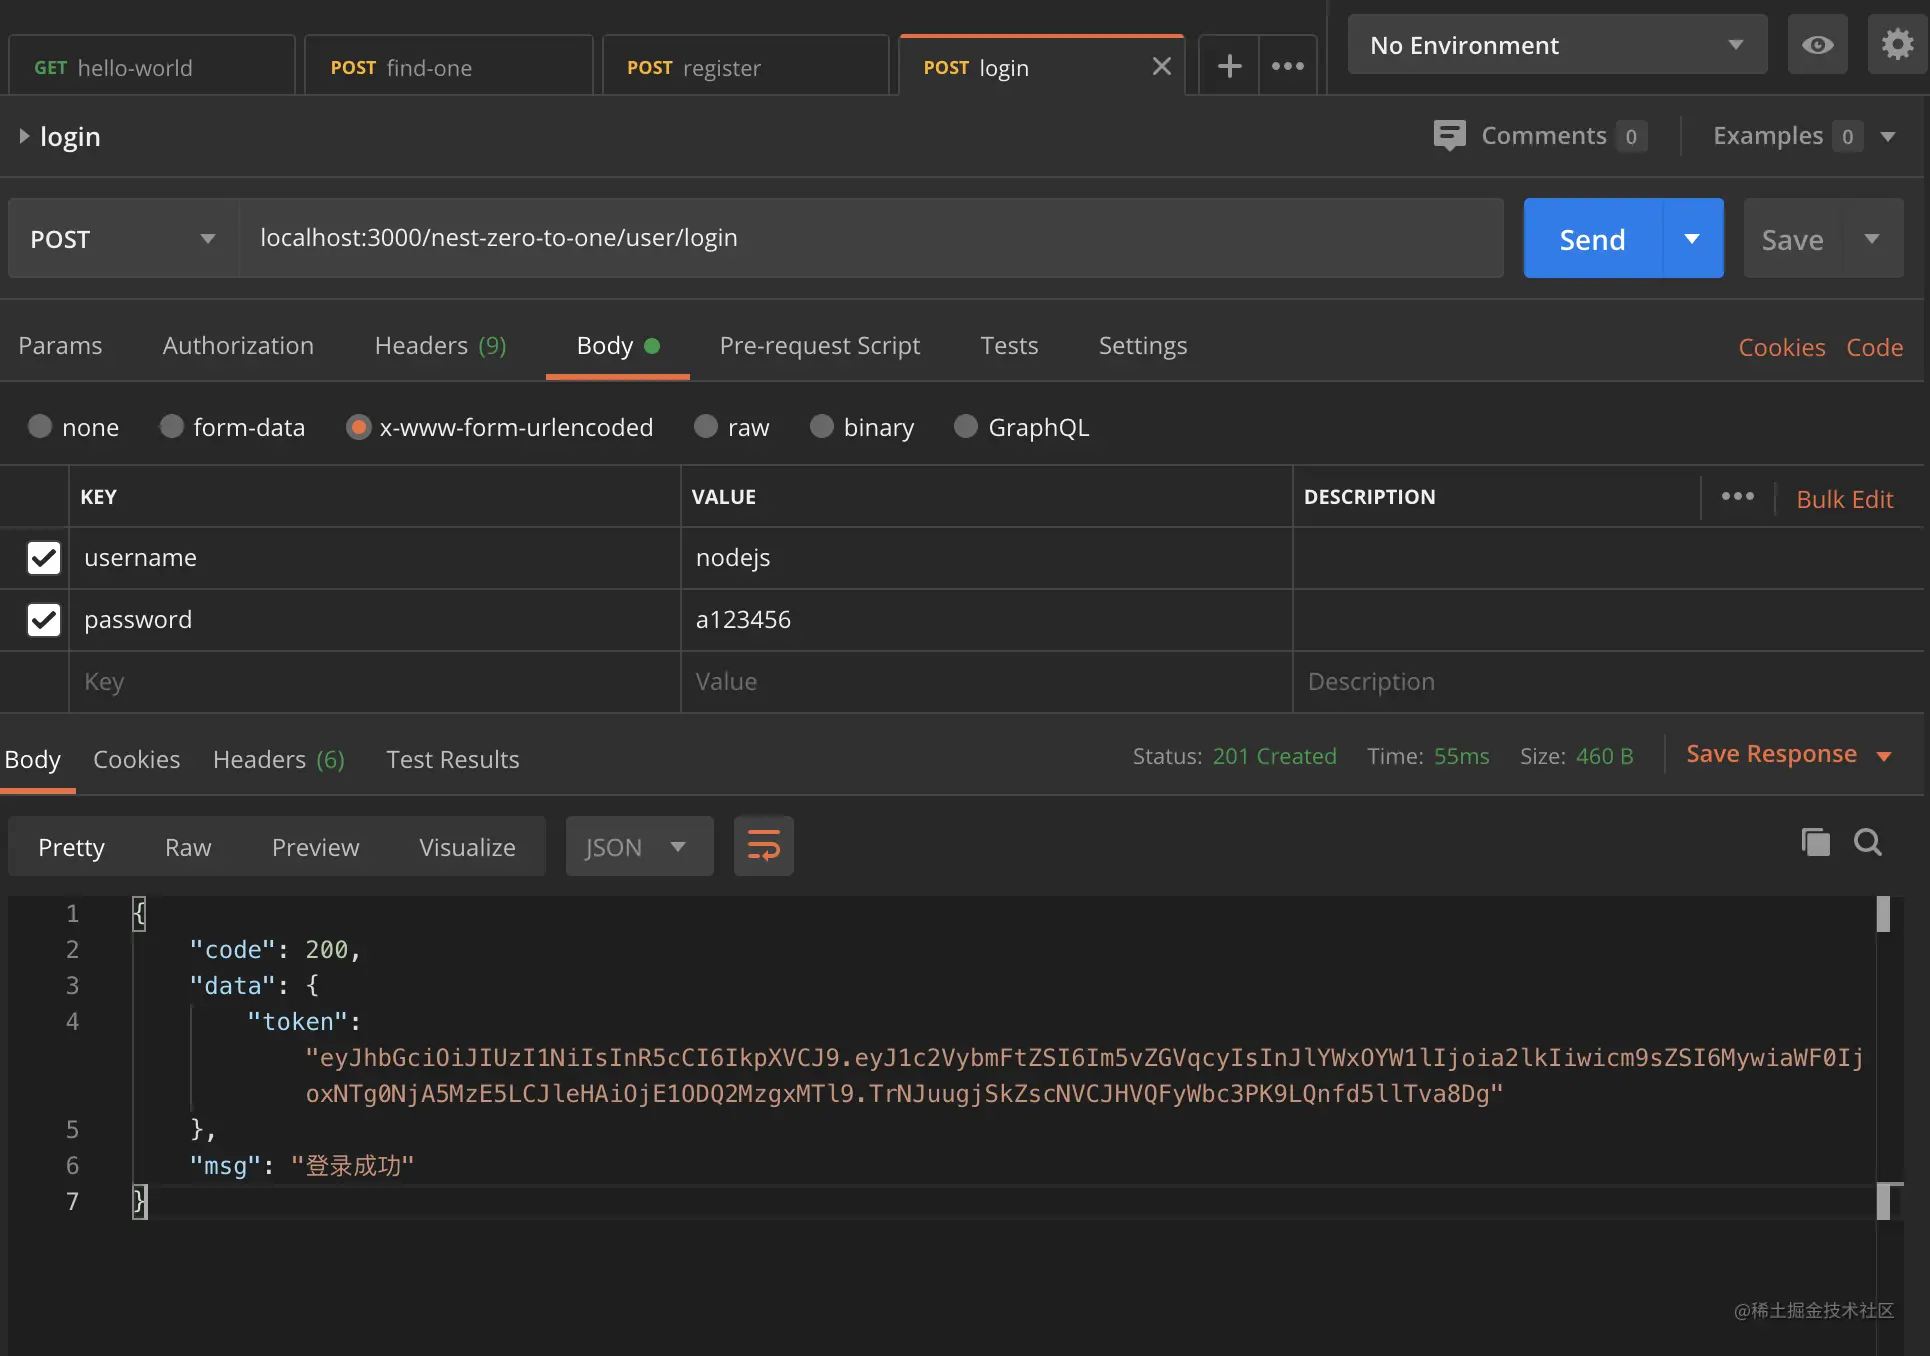Click the blue Send button
This screenshot has width=1930, height=1356.
click(1592, 239)
